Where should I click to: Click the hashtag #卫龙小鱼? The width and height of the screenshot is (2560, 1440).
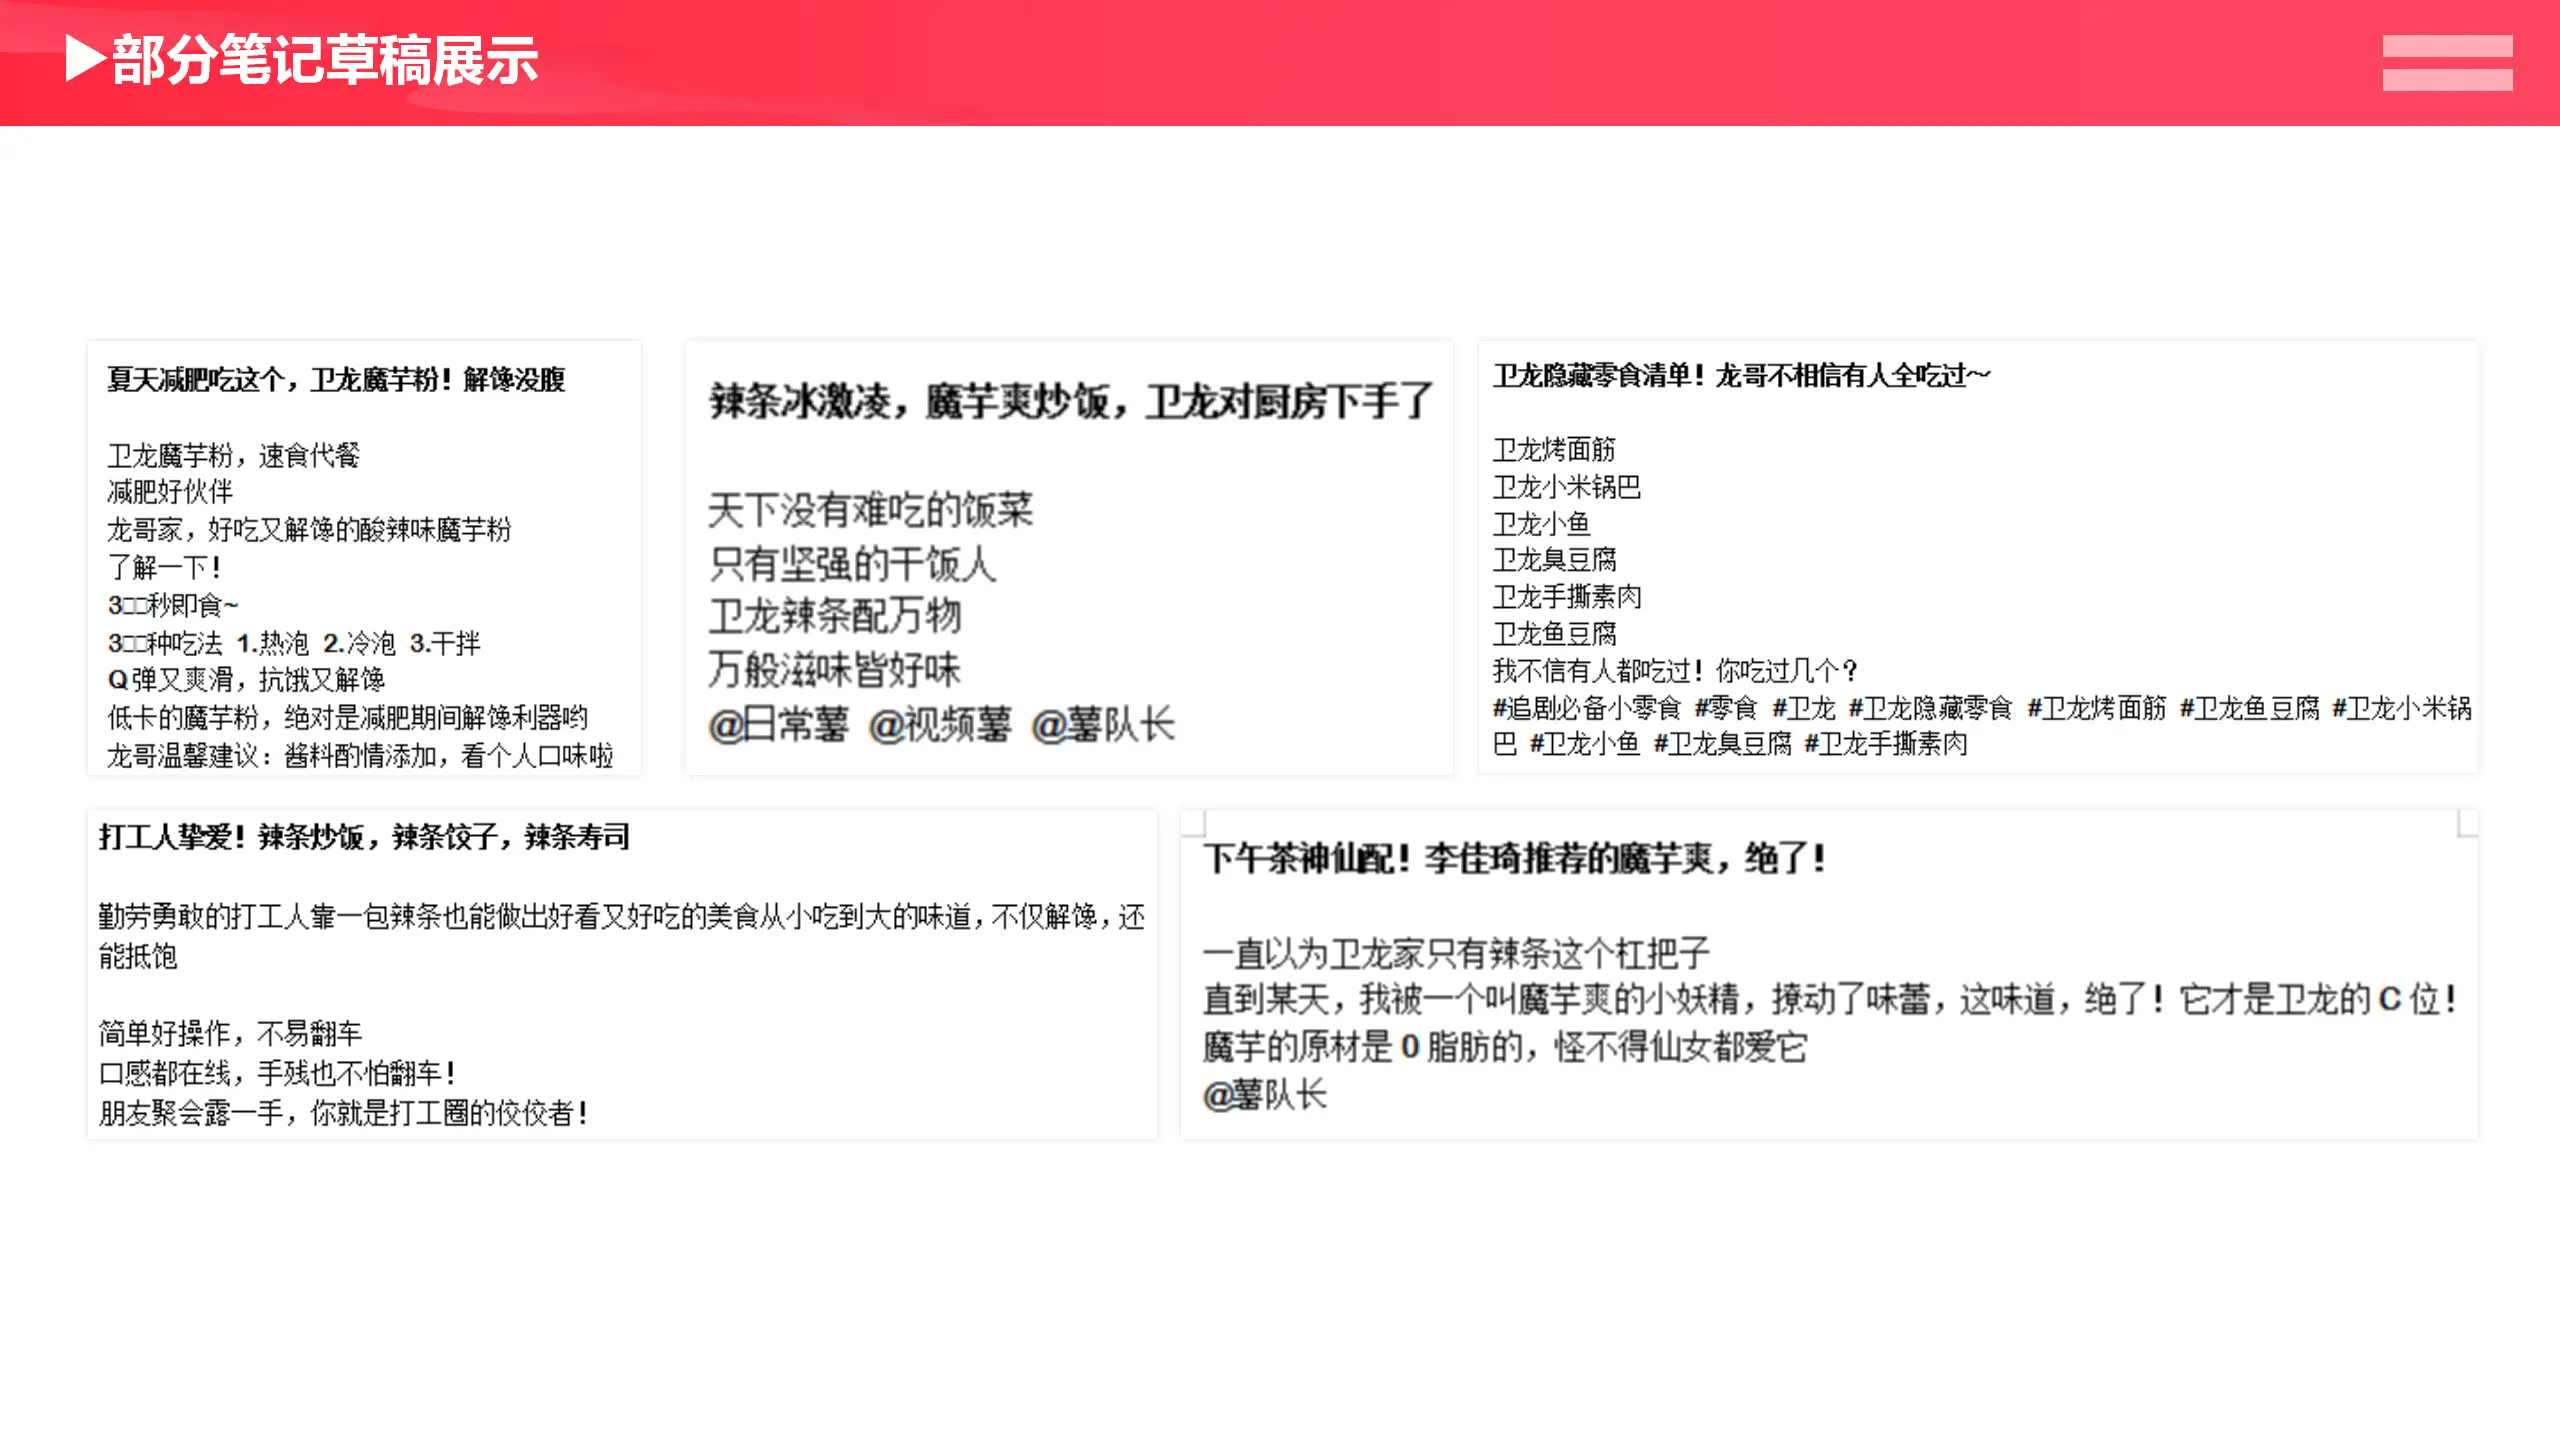tap(1584, 744)
